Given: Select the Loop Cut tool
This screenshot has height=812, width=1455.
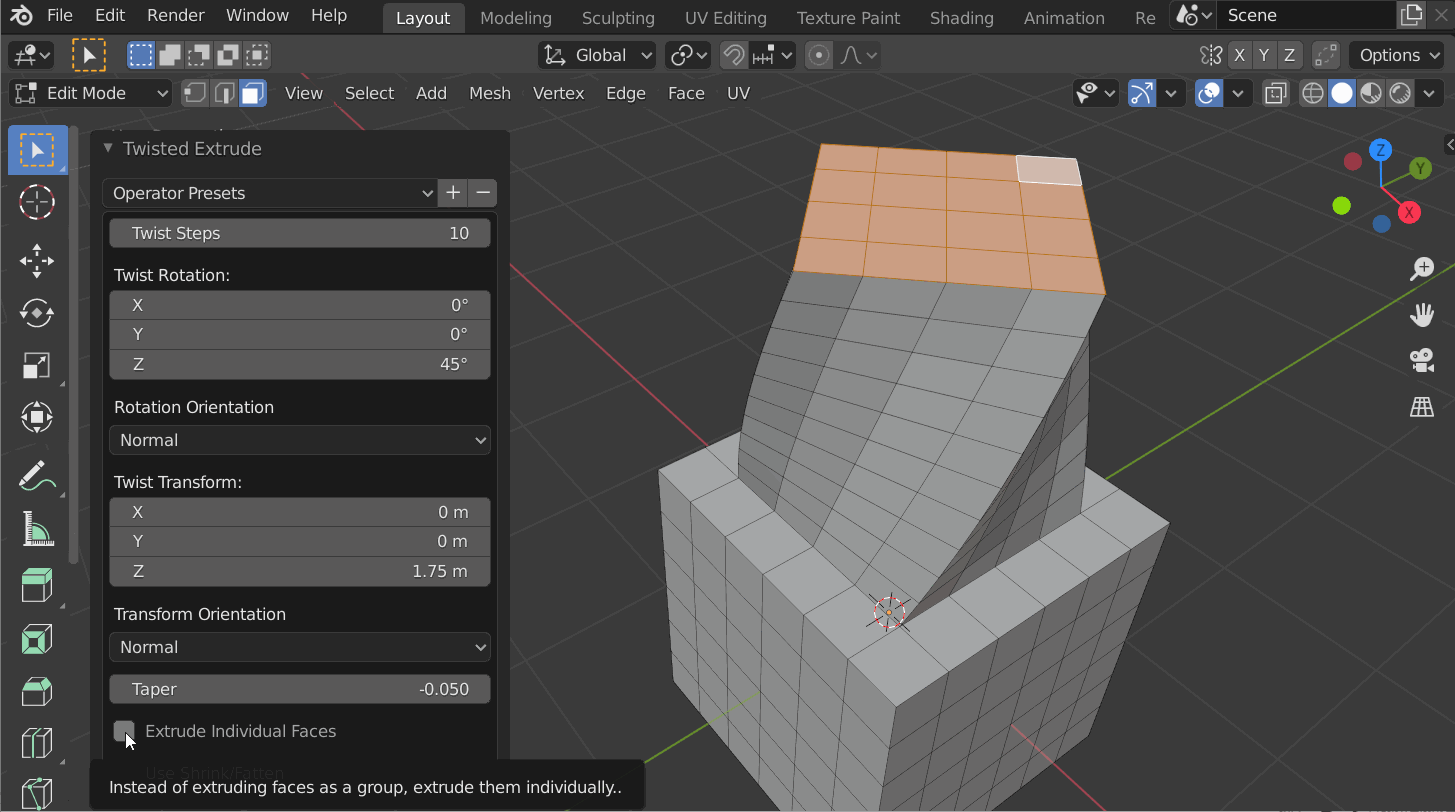Looking at the screenshot, I should point(37,742).
